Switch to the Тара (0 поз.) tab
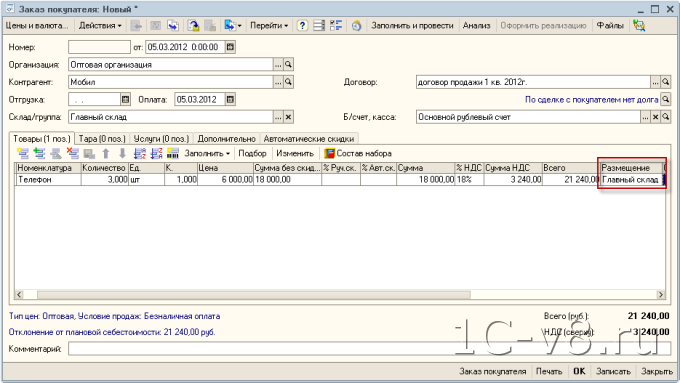 [x=102, y=139]
